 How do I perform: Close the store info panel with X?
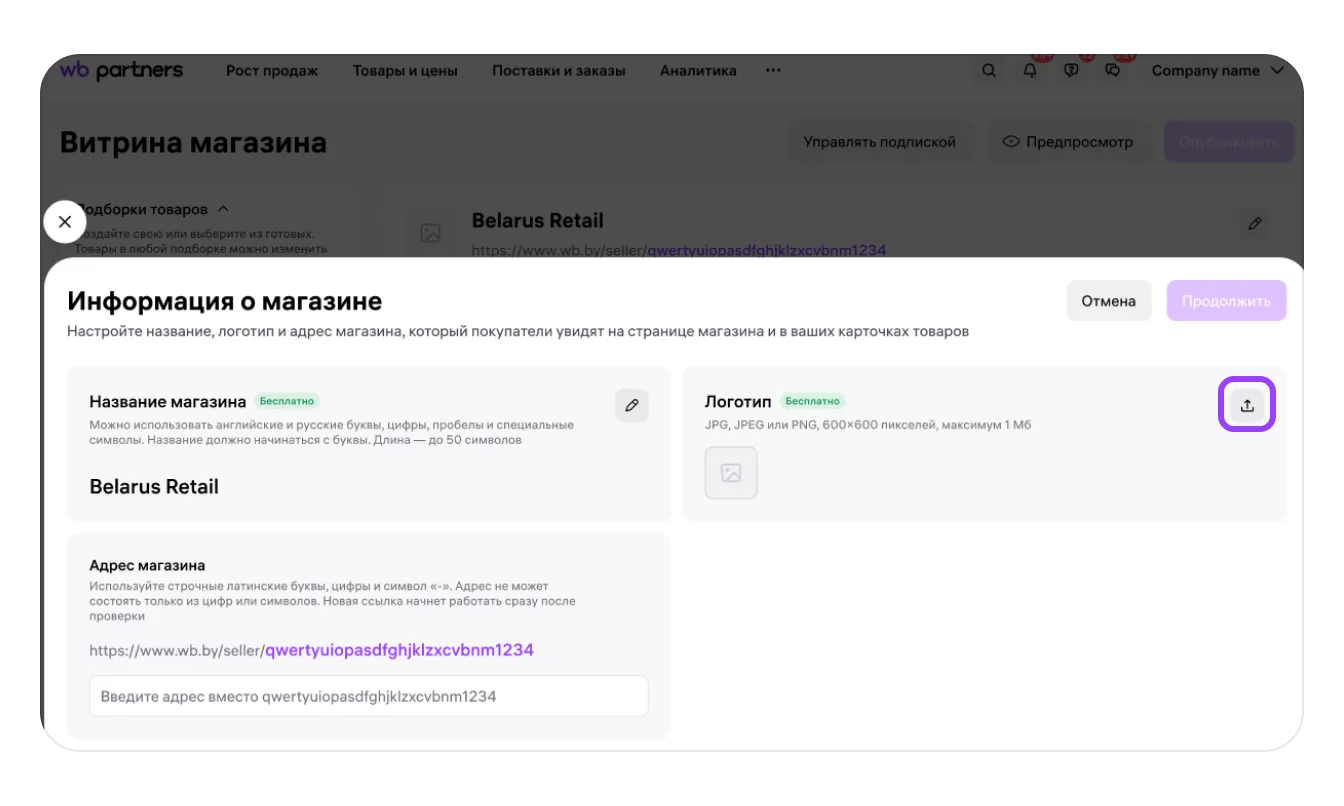click(x=65, y=222)
